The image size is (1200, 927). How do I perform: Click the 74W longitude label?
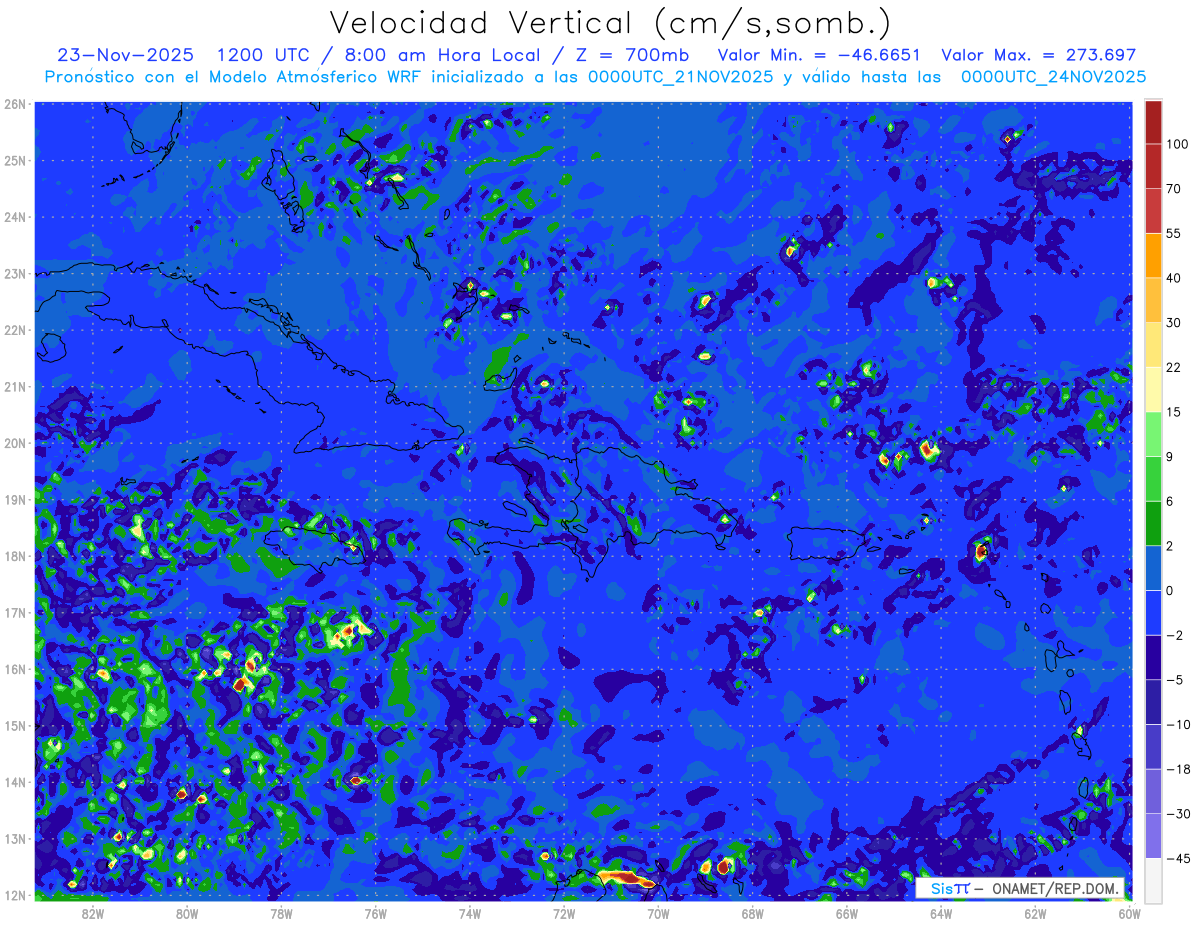pos(470,913)
